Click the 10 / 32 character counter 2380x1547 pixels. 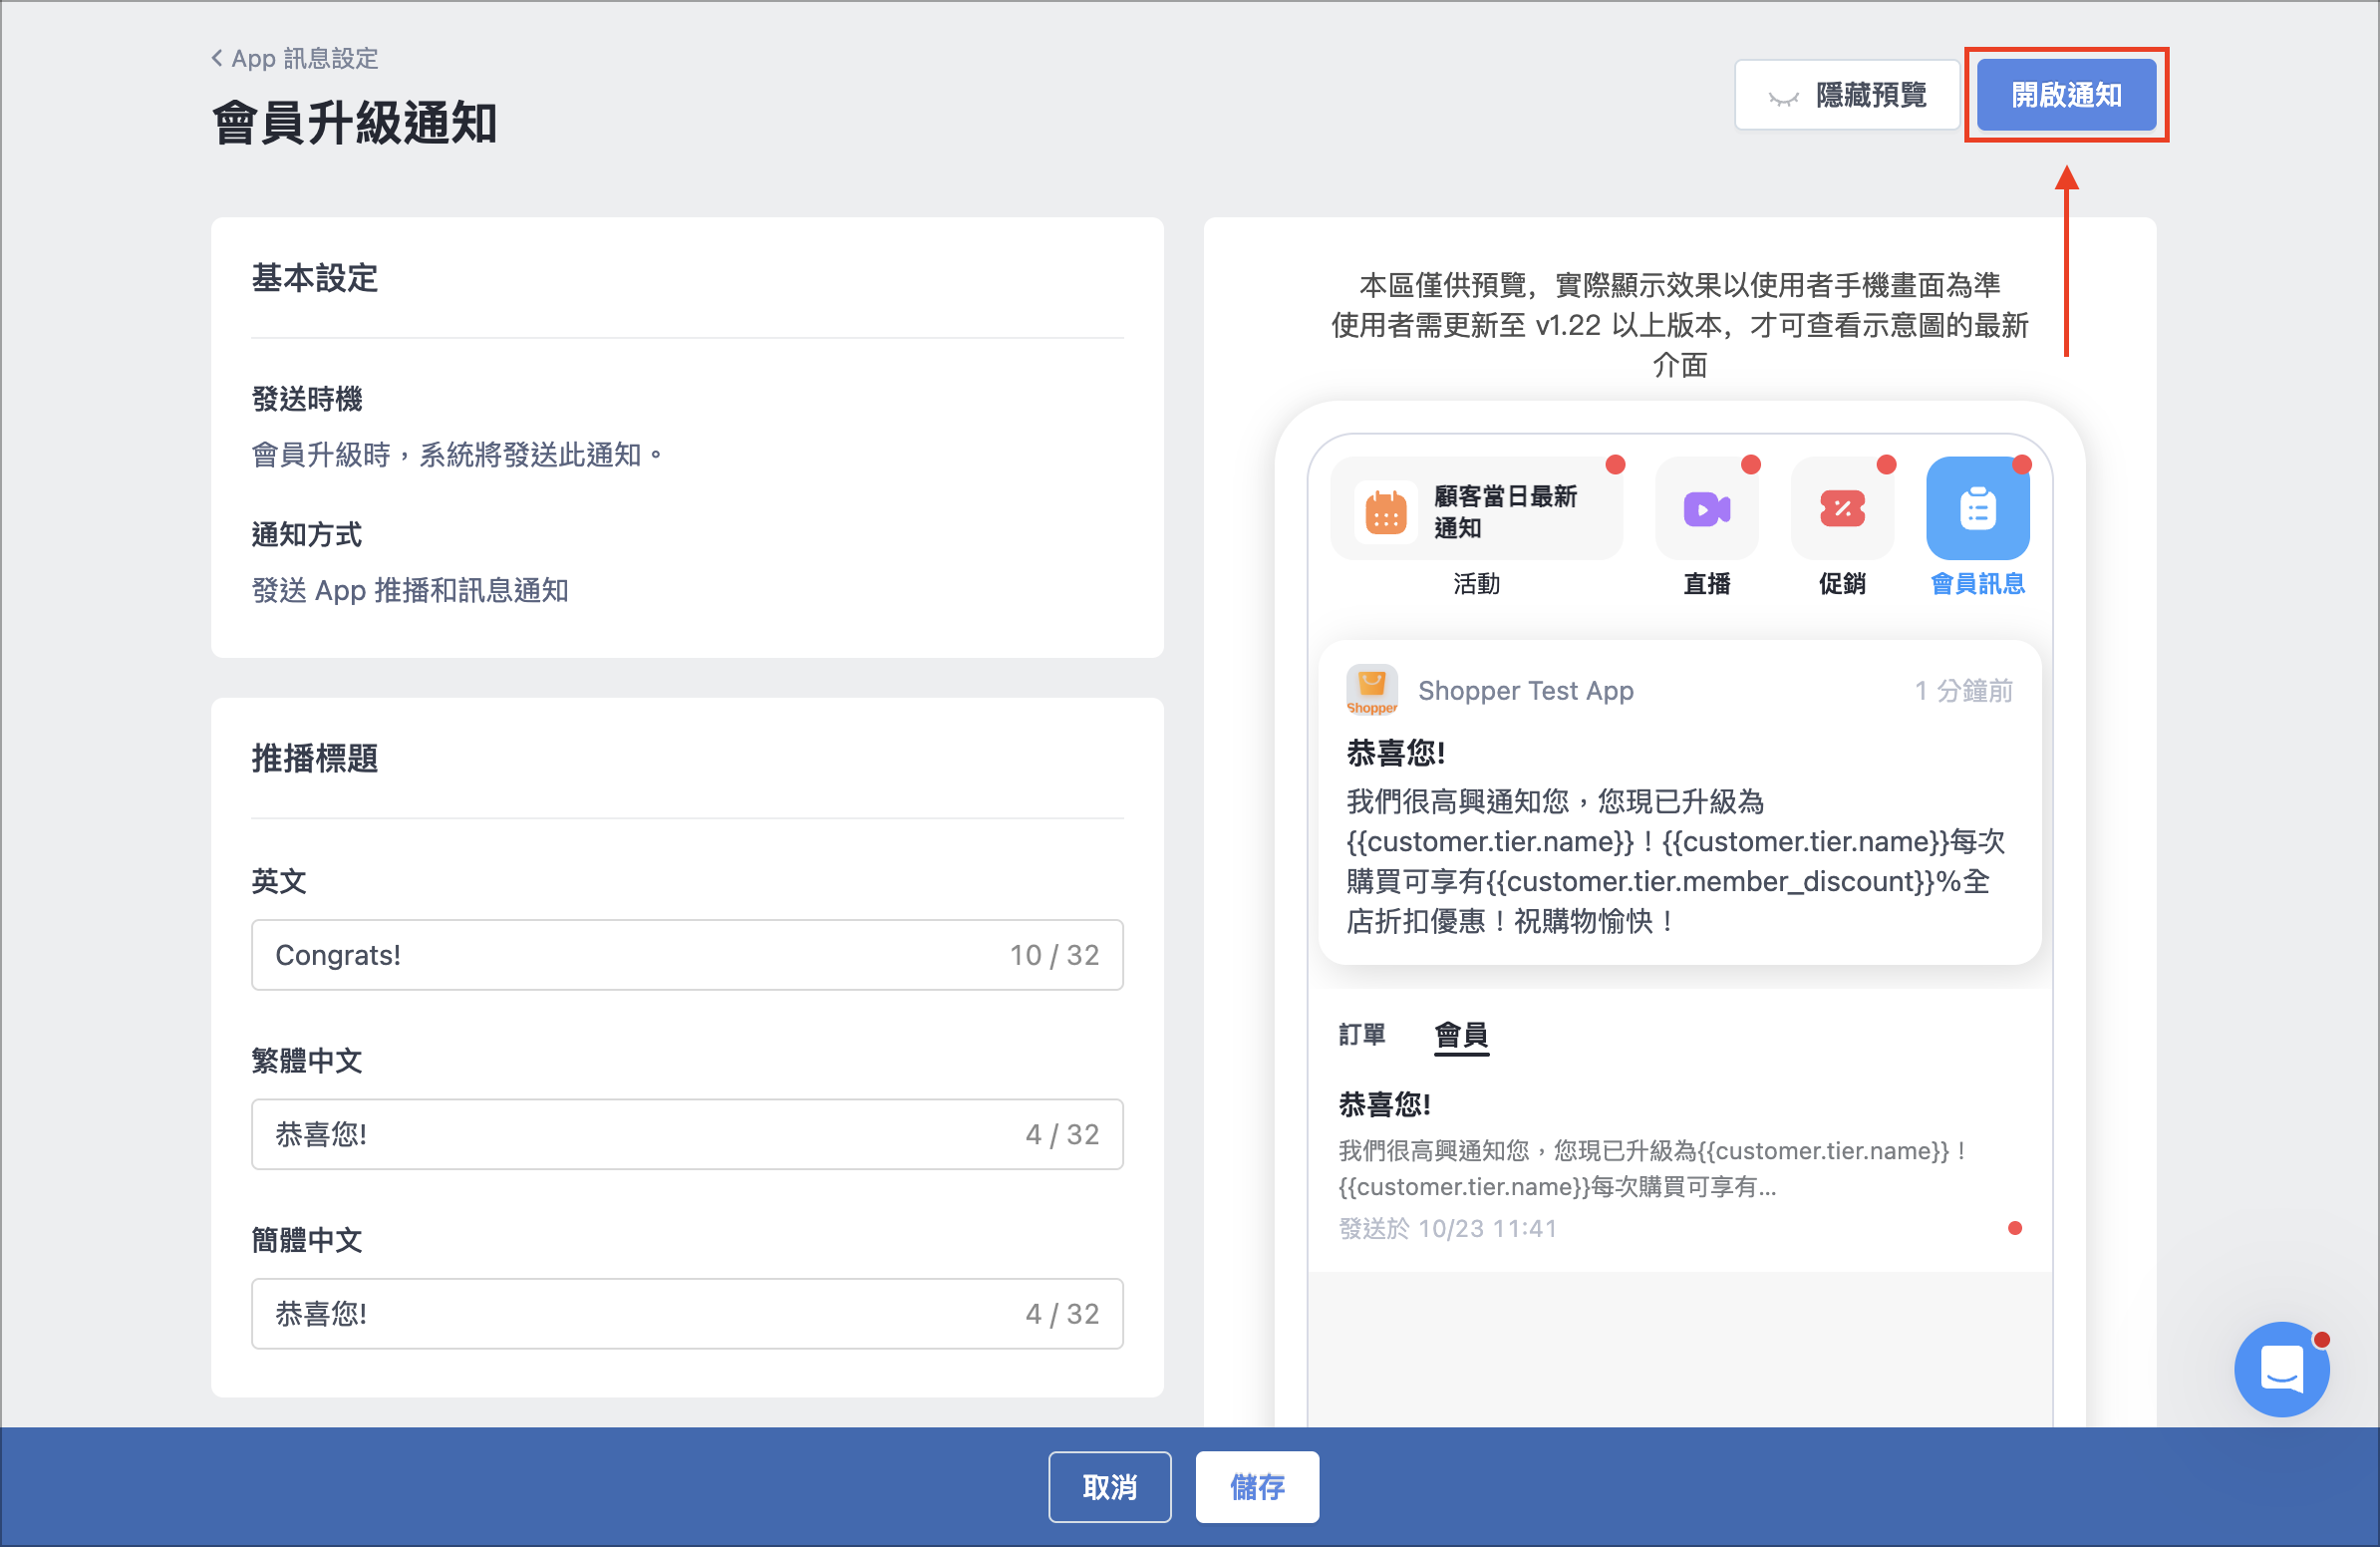1054,955
